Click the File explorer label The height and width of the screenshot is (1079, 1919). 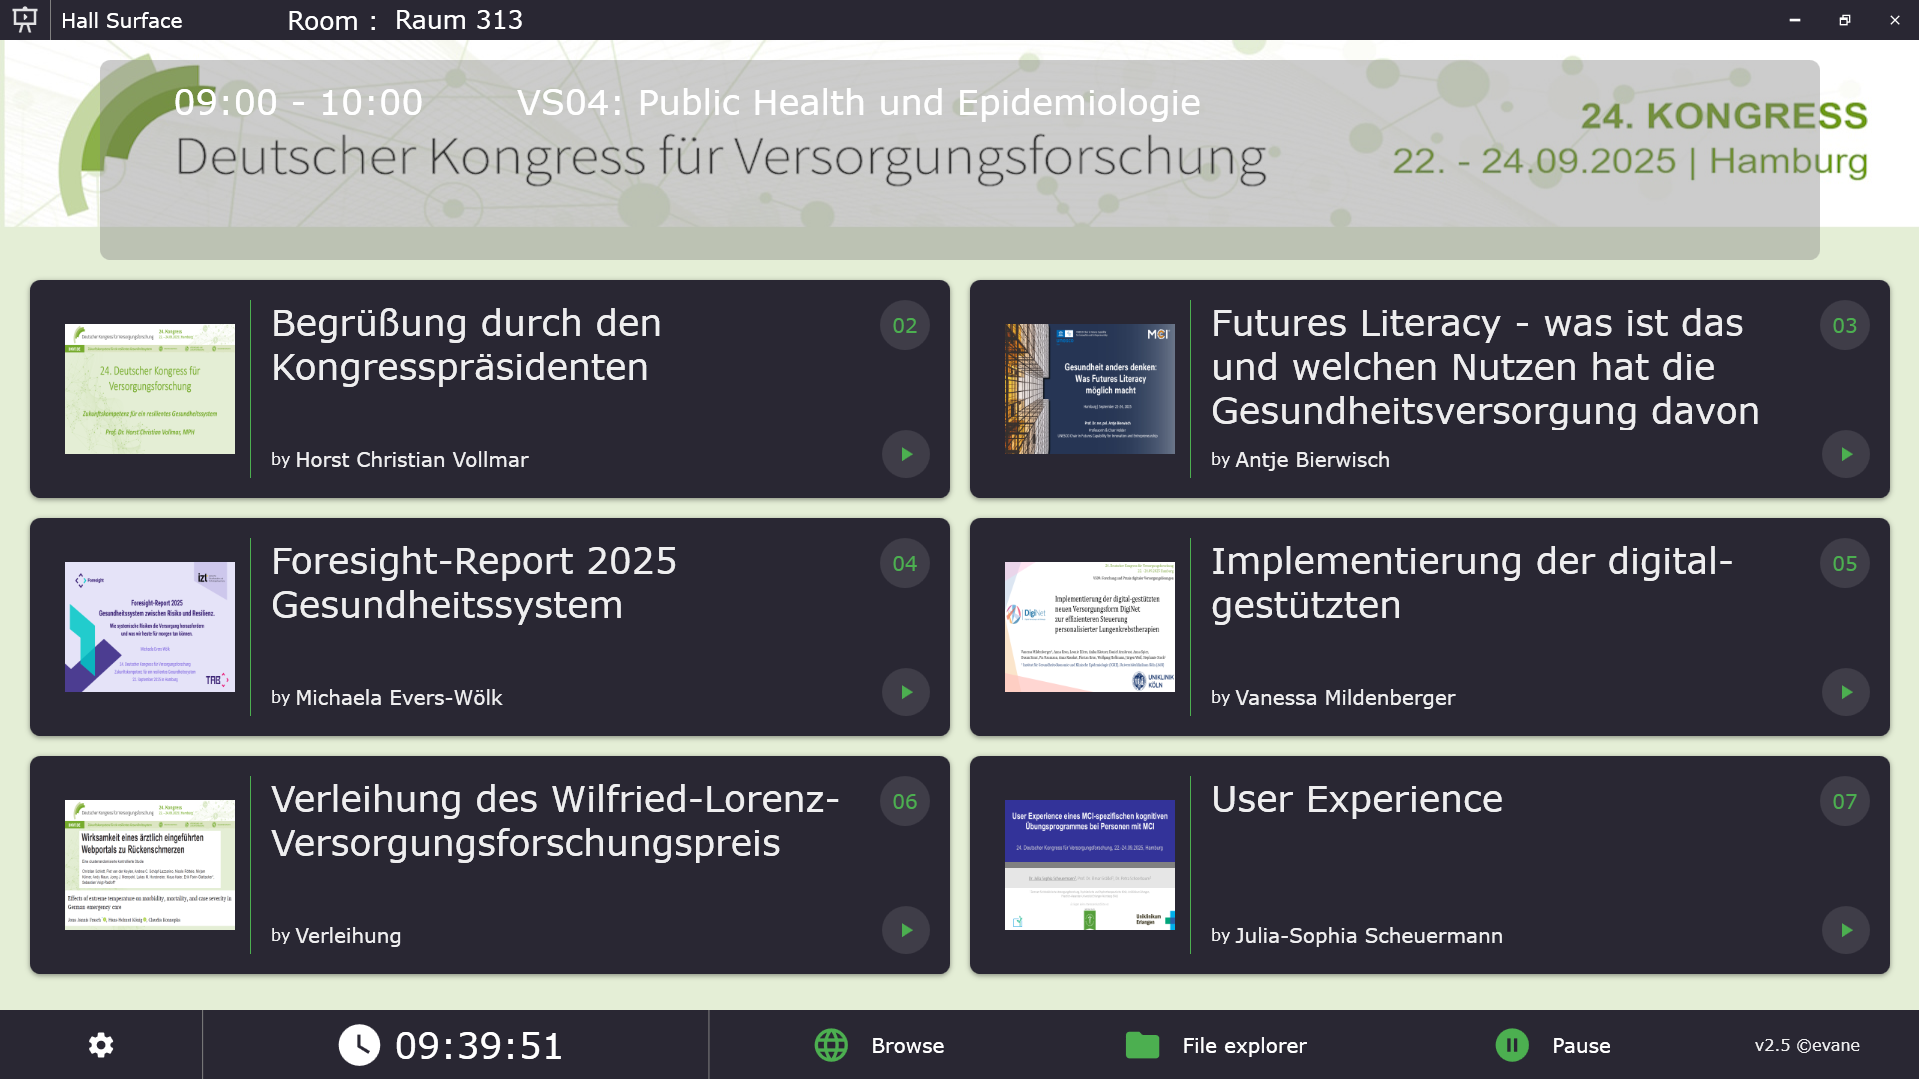point(1244,1045)
